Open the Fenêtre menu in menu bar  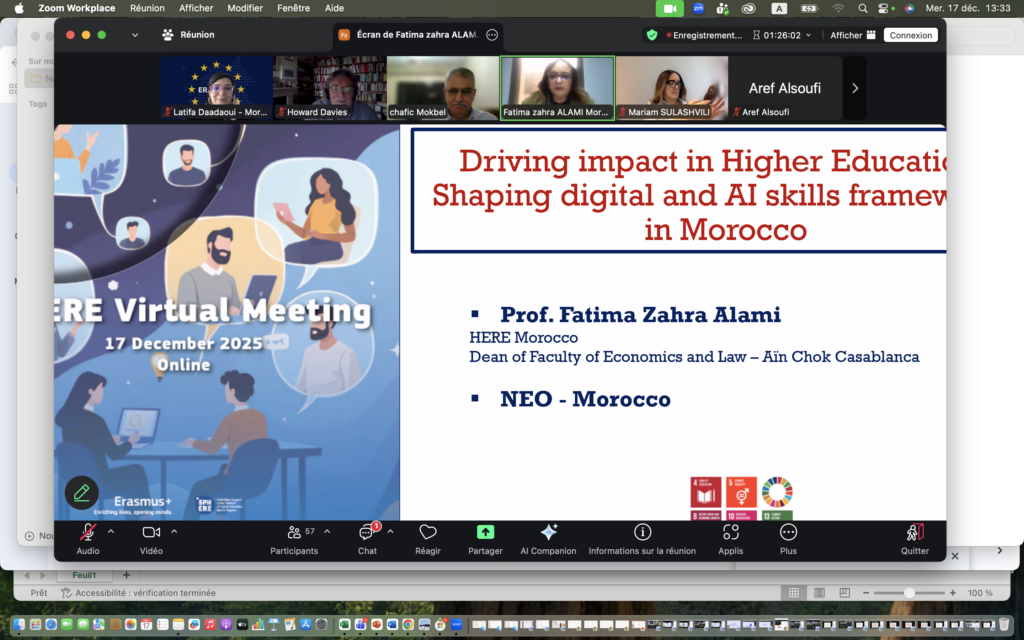(293, 8)
